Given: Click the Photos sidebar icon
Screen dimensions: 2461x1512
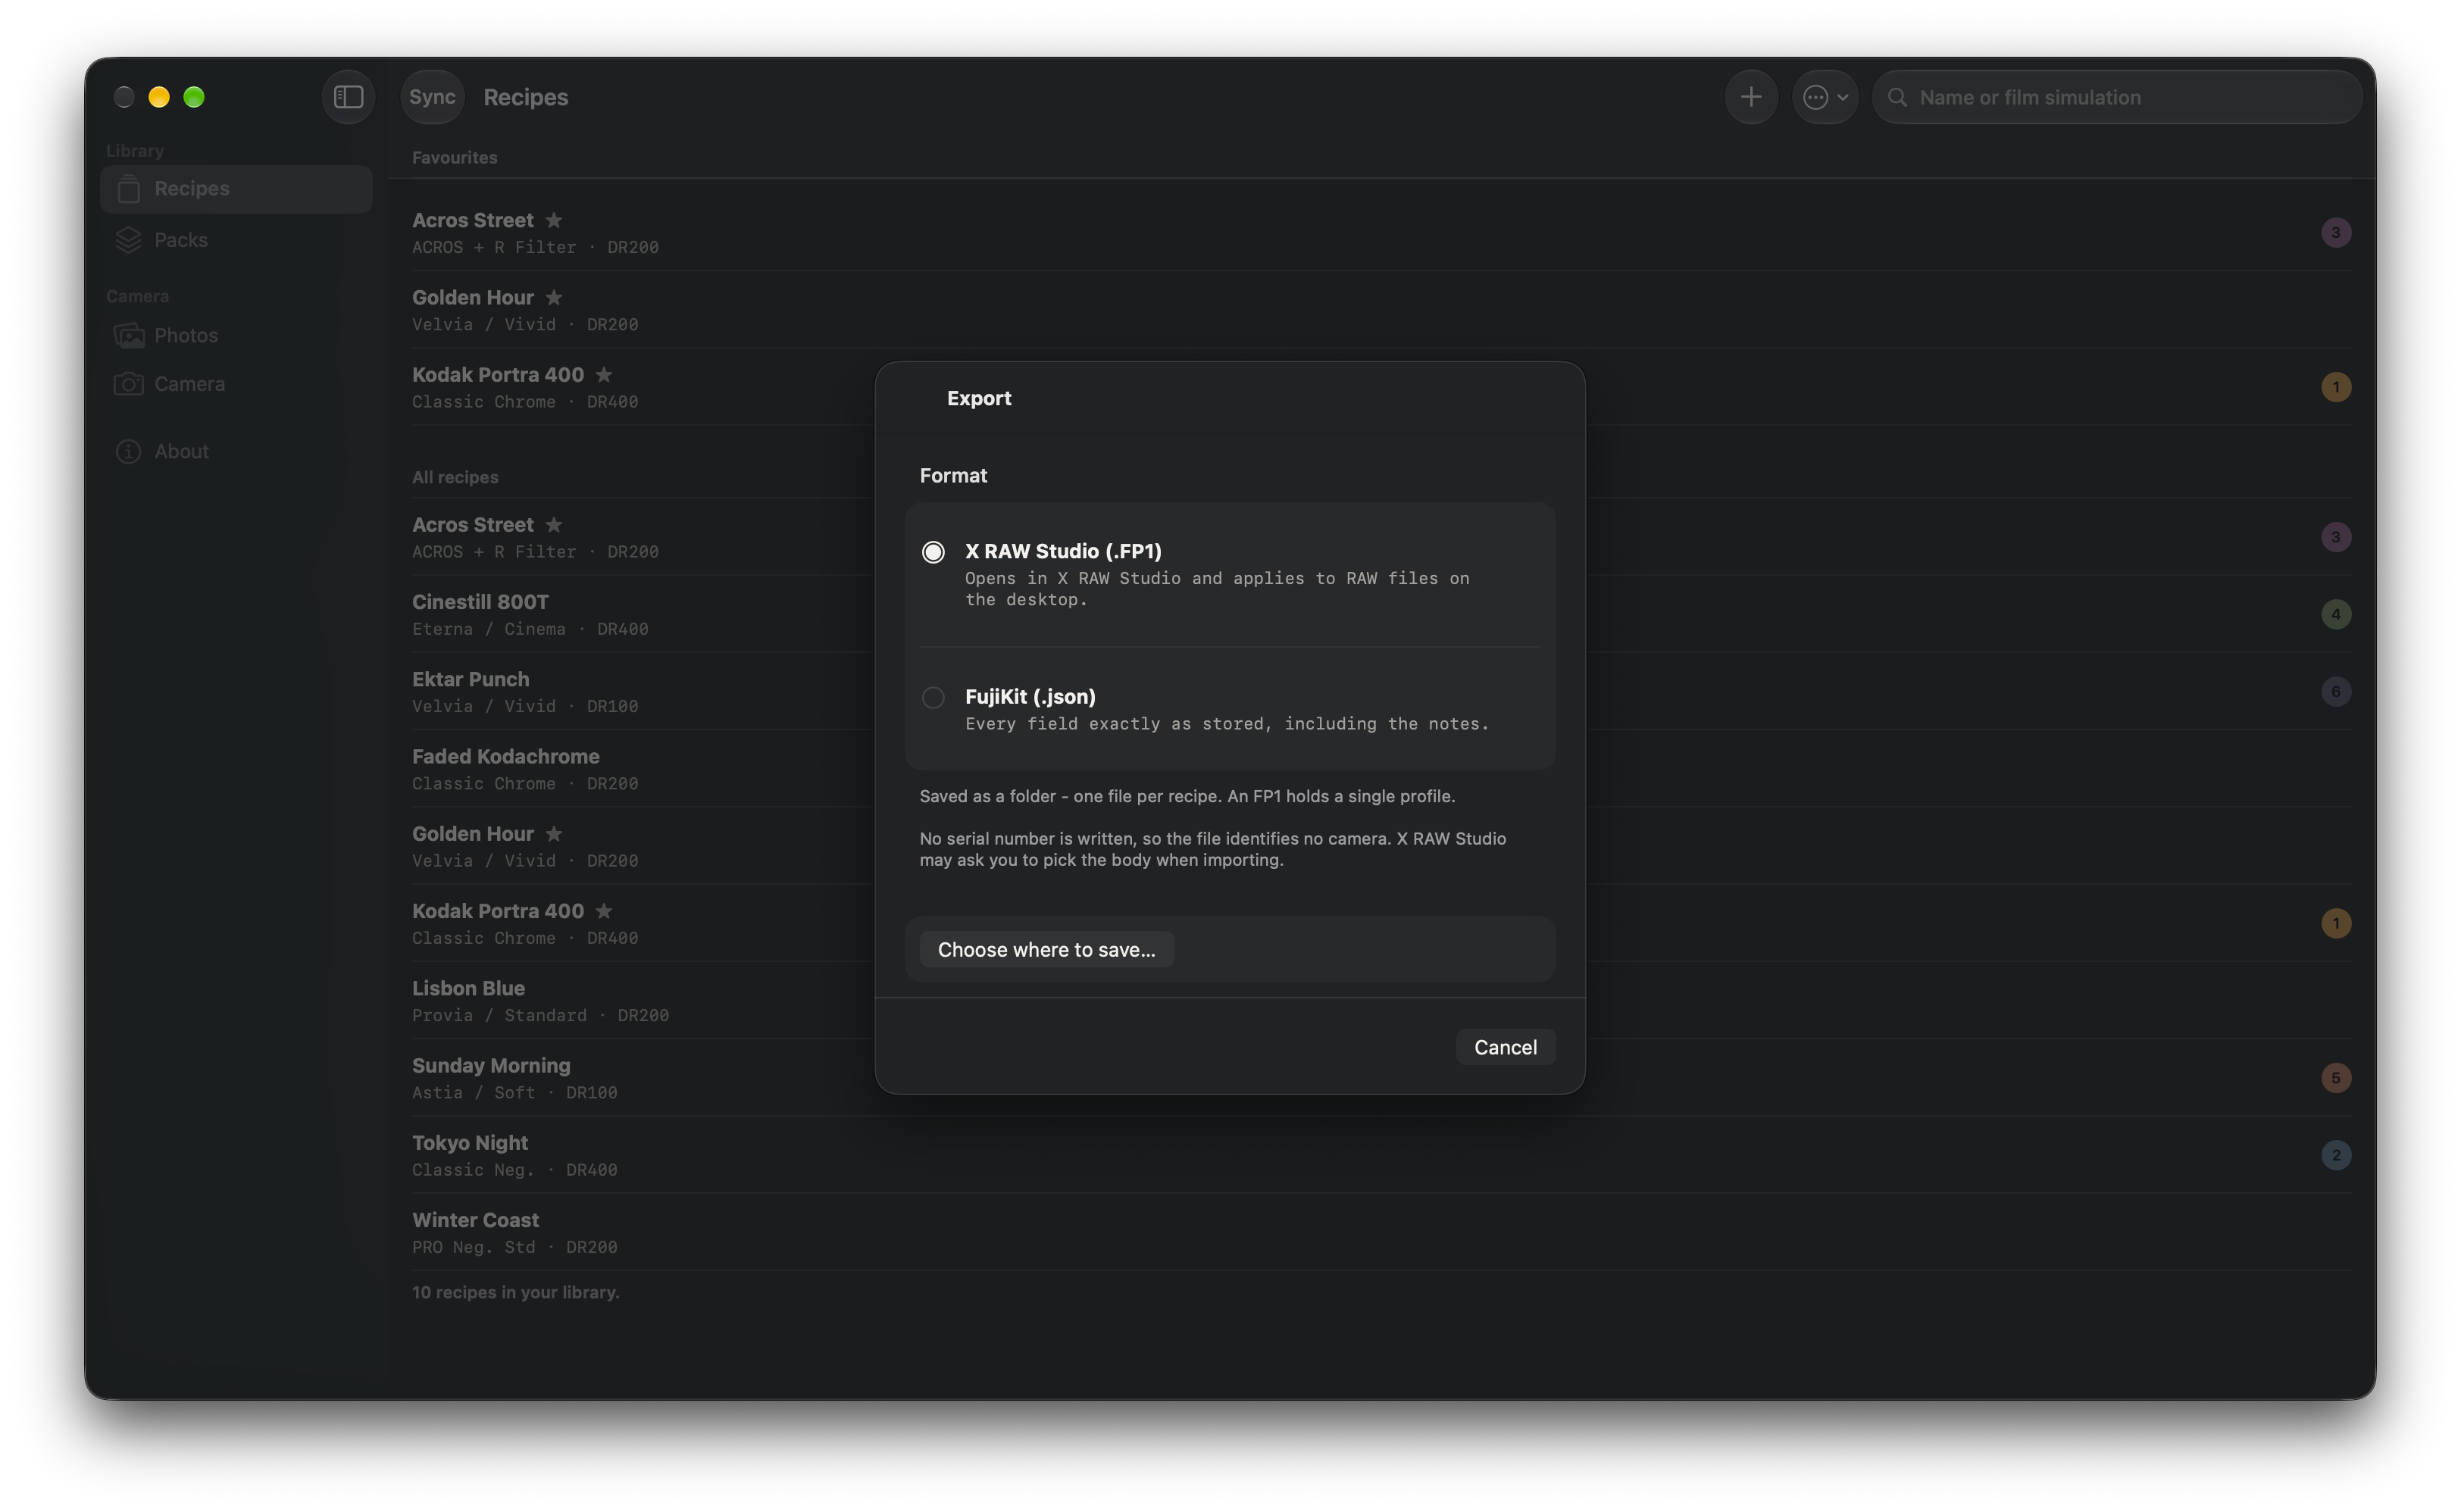Looking at the screenshot, I should pos(128,336).
